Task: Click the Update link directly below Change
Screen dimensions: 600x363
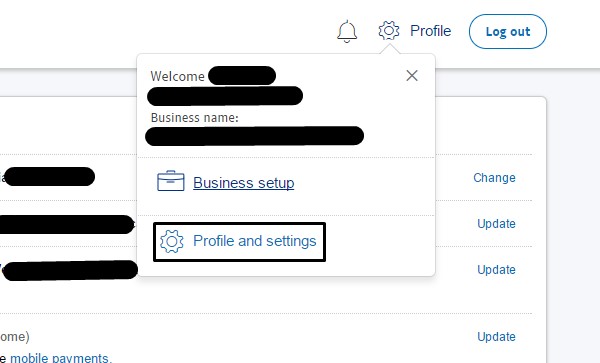Action: point(496,224)
